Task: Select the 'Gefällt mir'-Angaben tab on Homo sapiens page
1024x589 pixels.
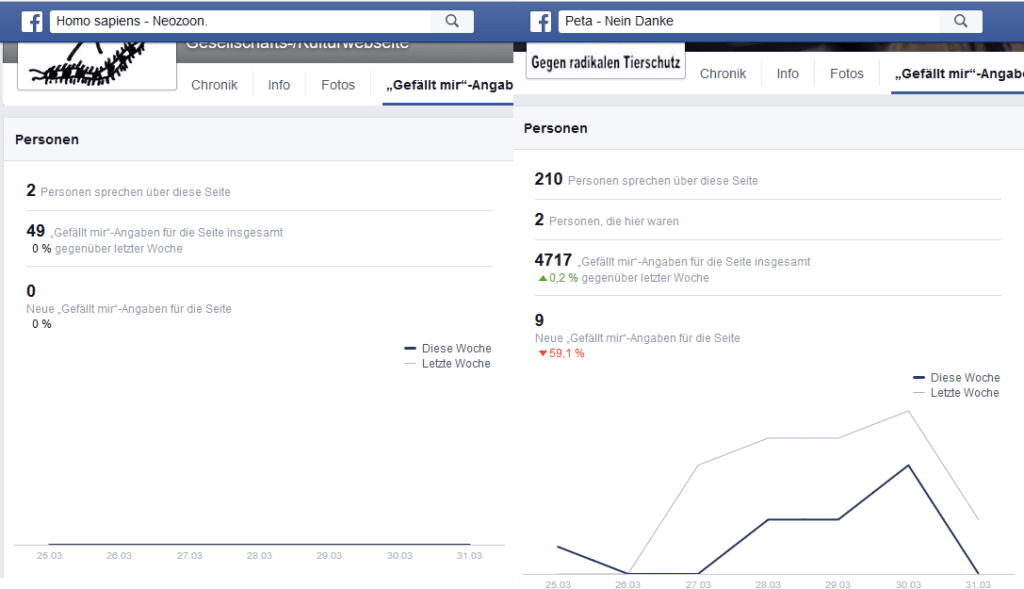Action: 449,85
